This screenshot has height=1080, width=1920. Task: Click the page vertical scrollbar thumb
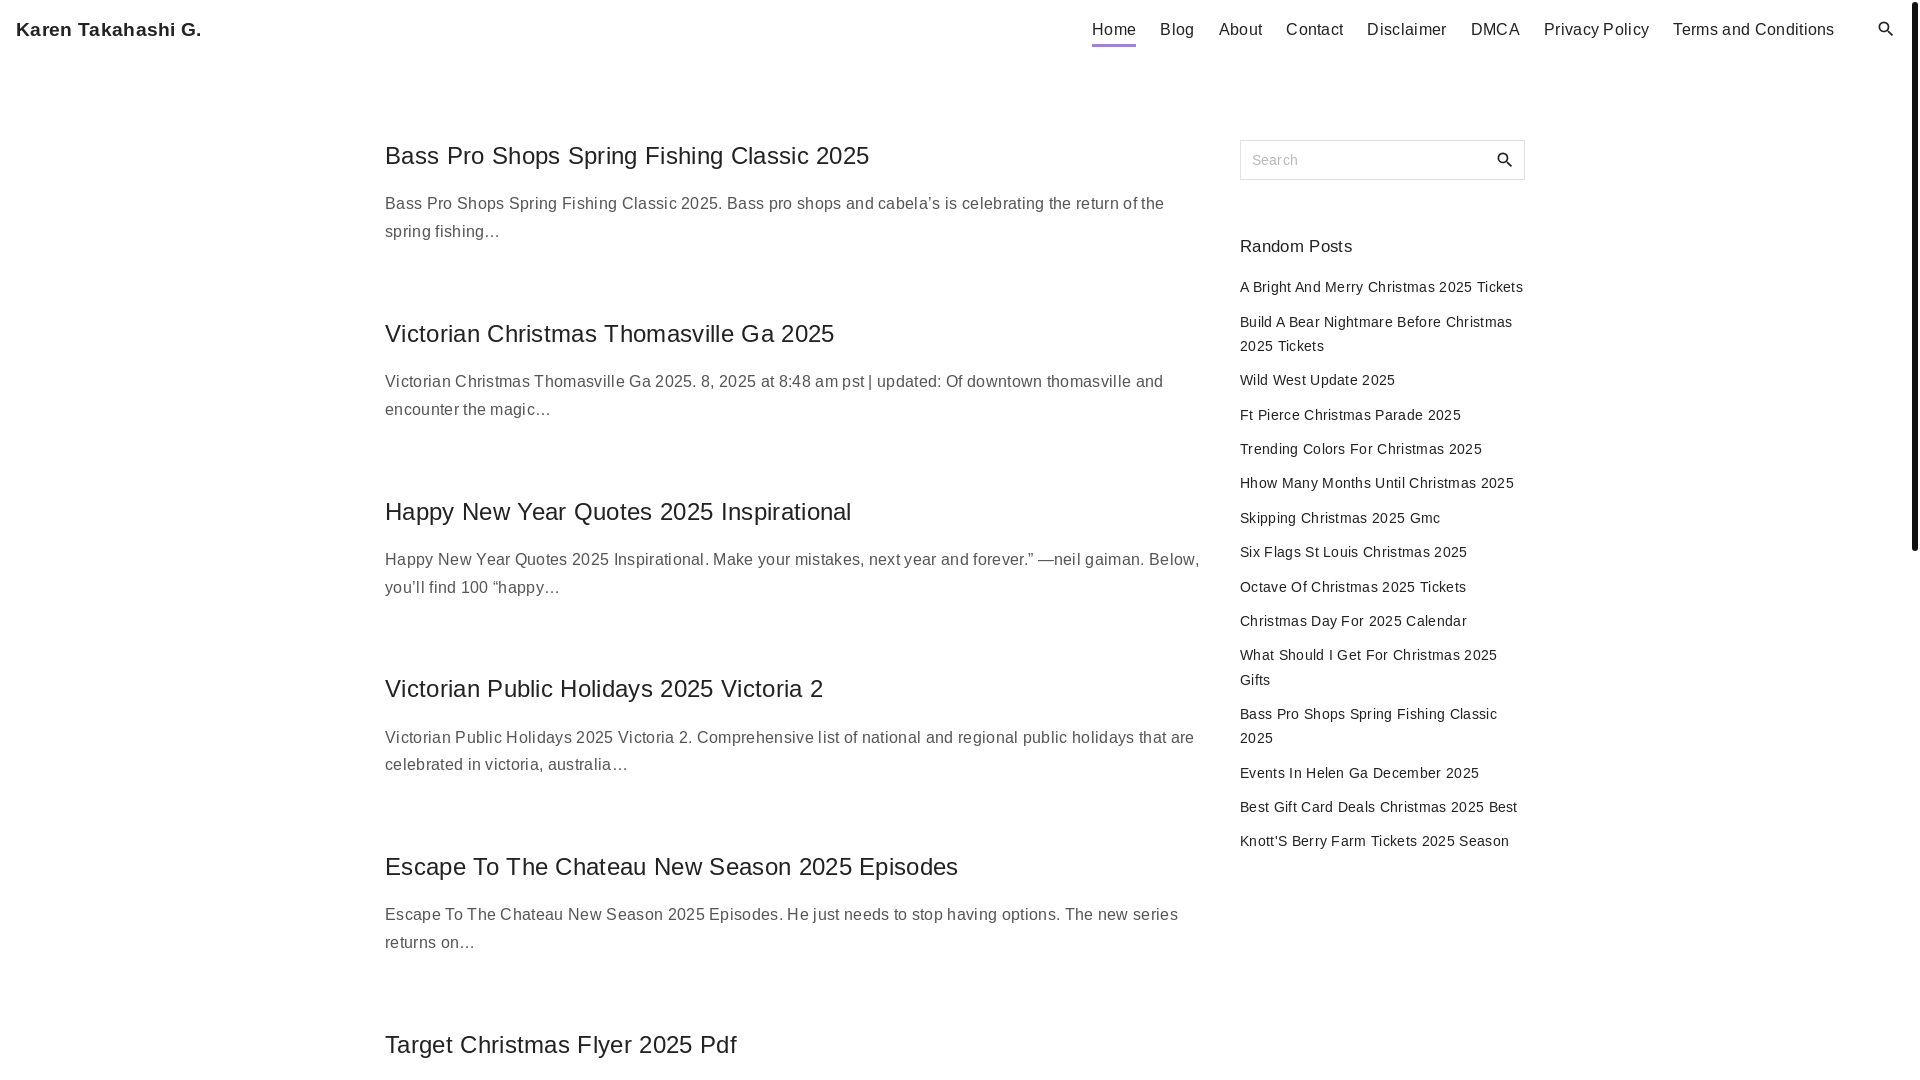1914,275
